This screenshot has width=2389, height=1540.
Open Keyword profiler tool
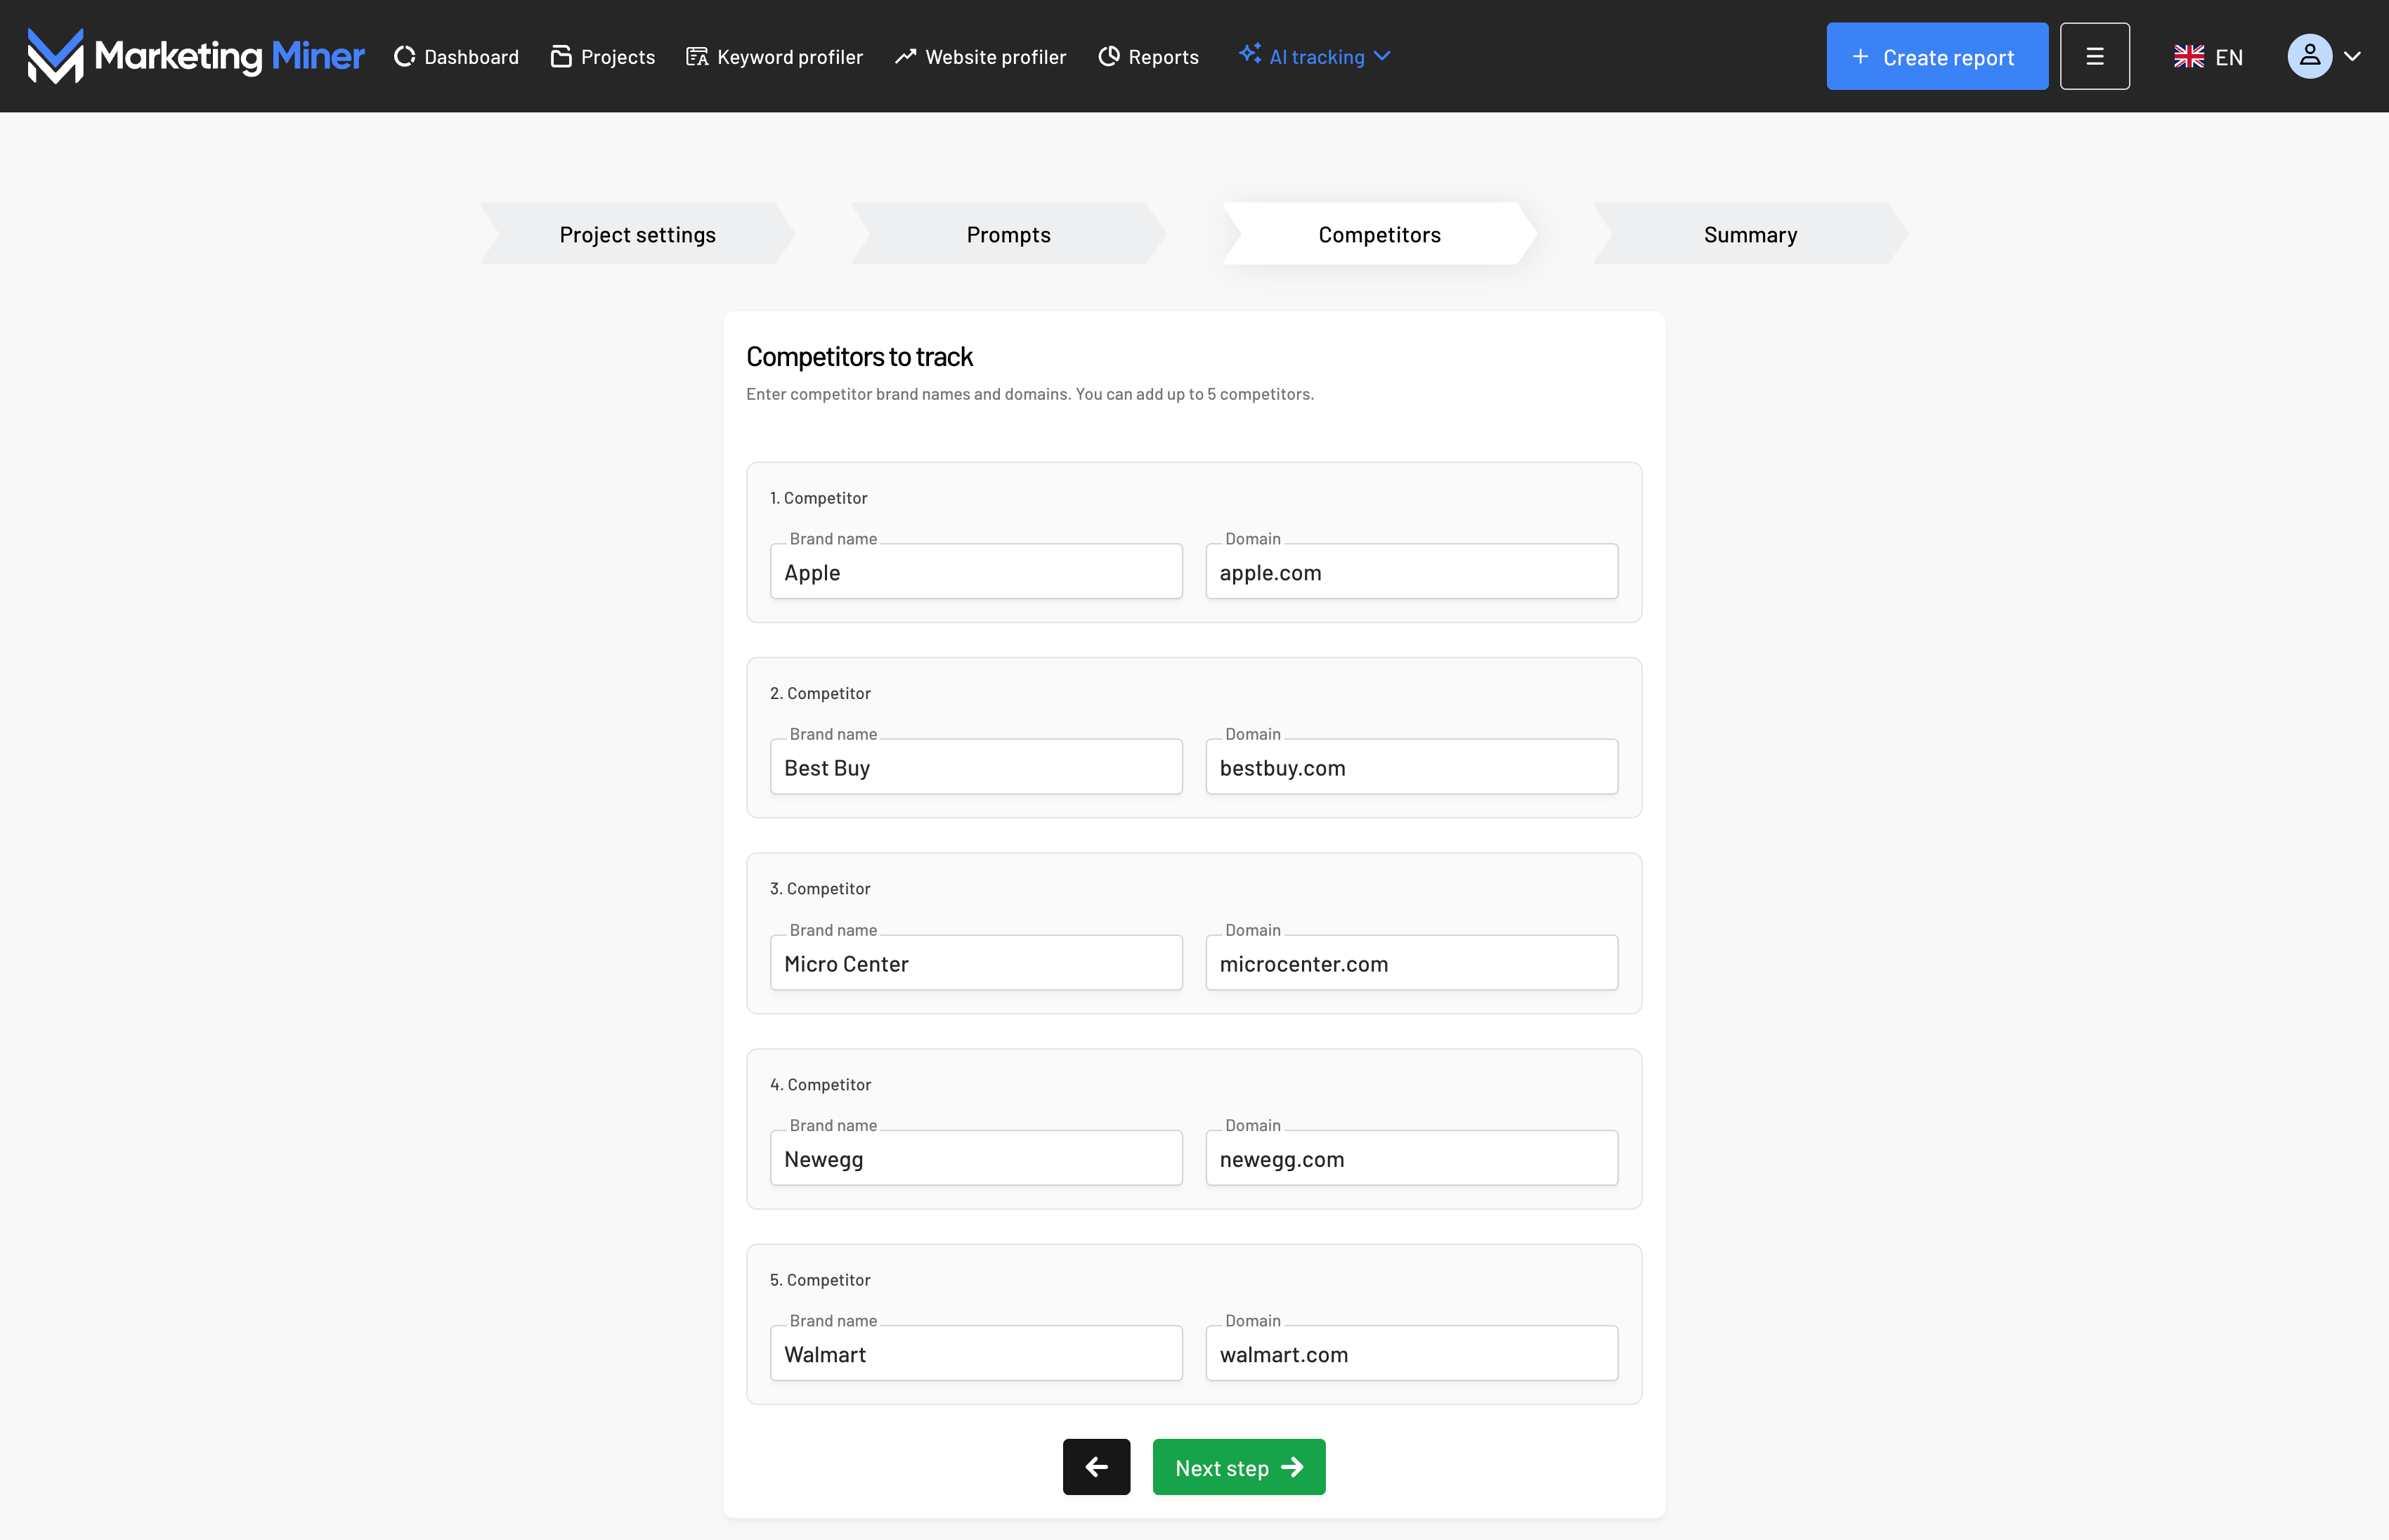[774, 57]
